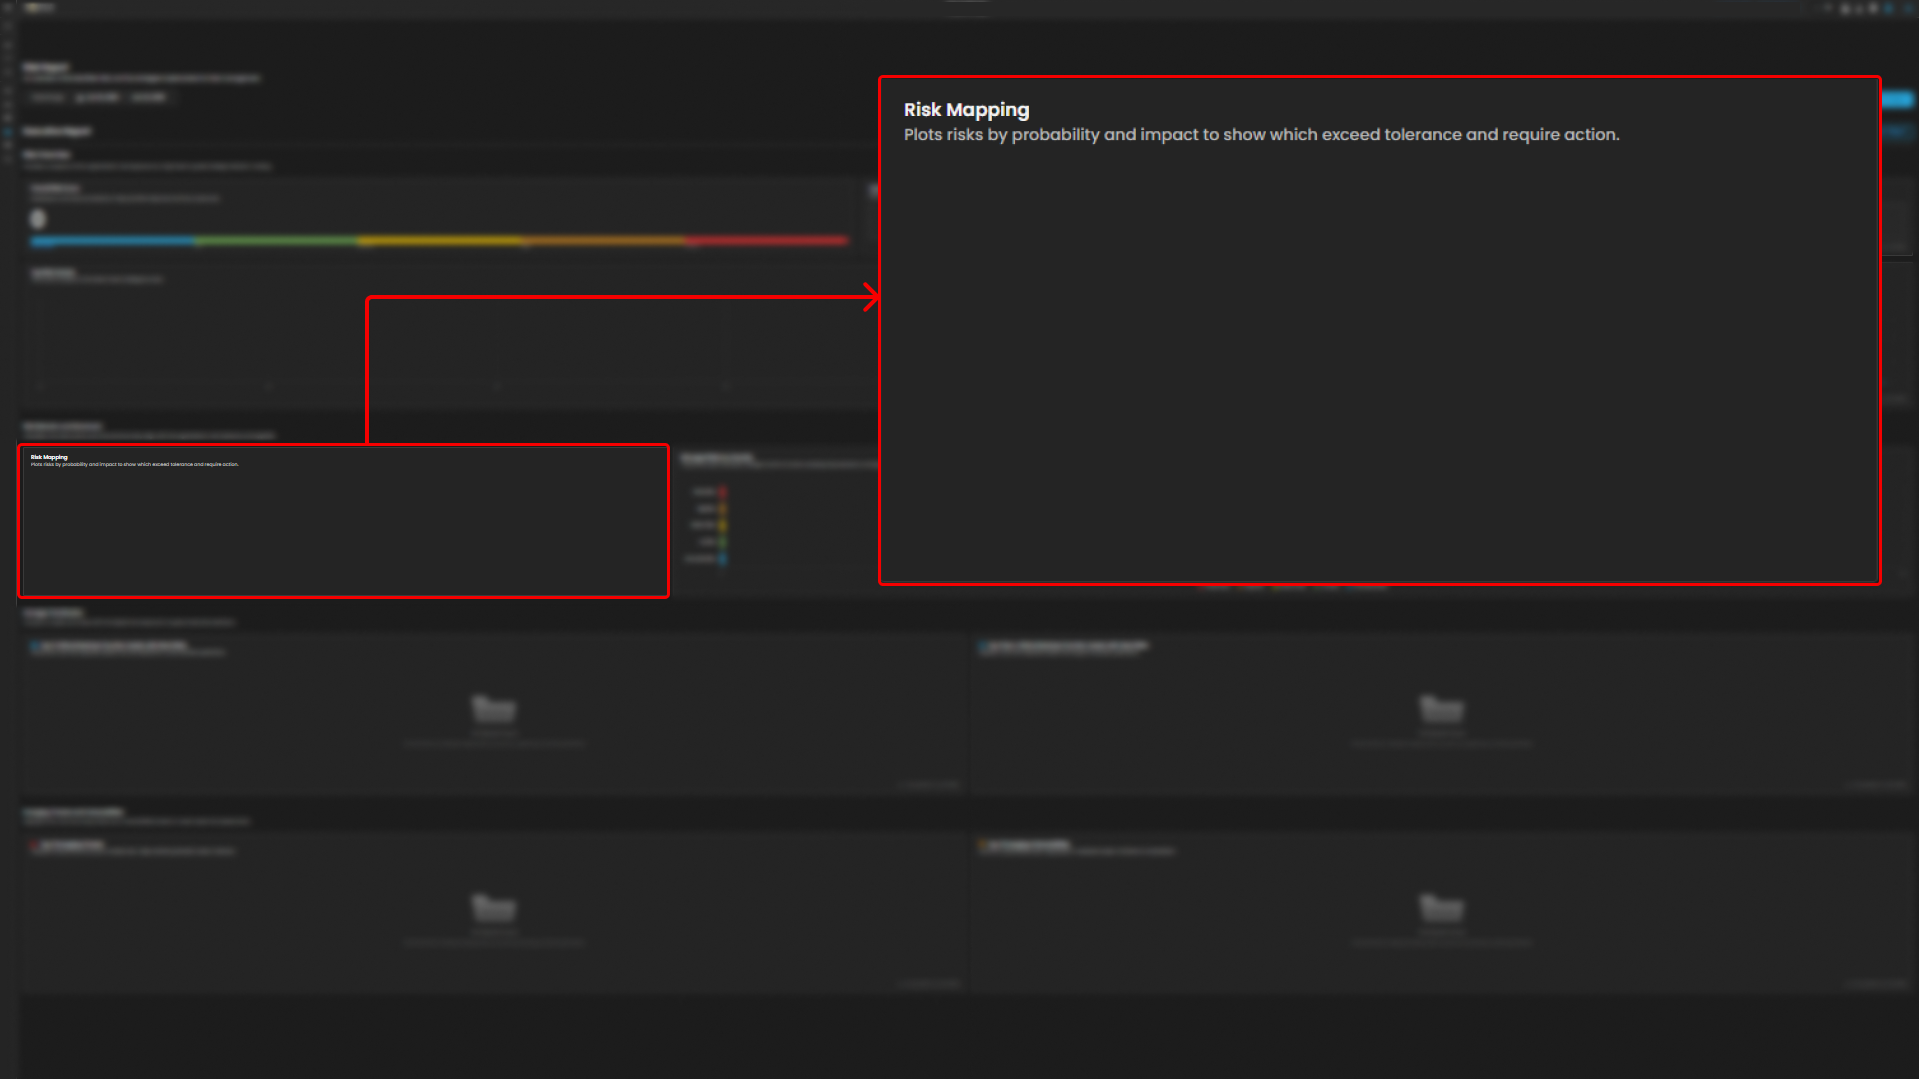1919x1079 pixels.
Task: Click the first filter chip under the report title
Action: [47, 97]
